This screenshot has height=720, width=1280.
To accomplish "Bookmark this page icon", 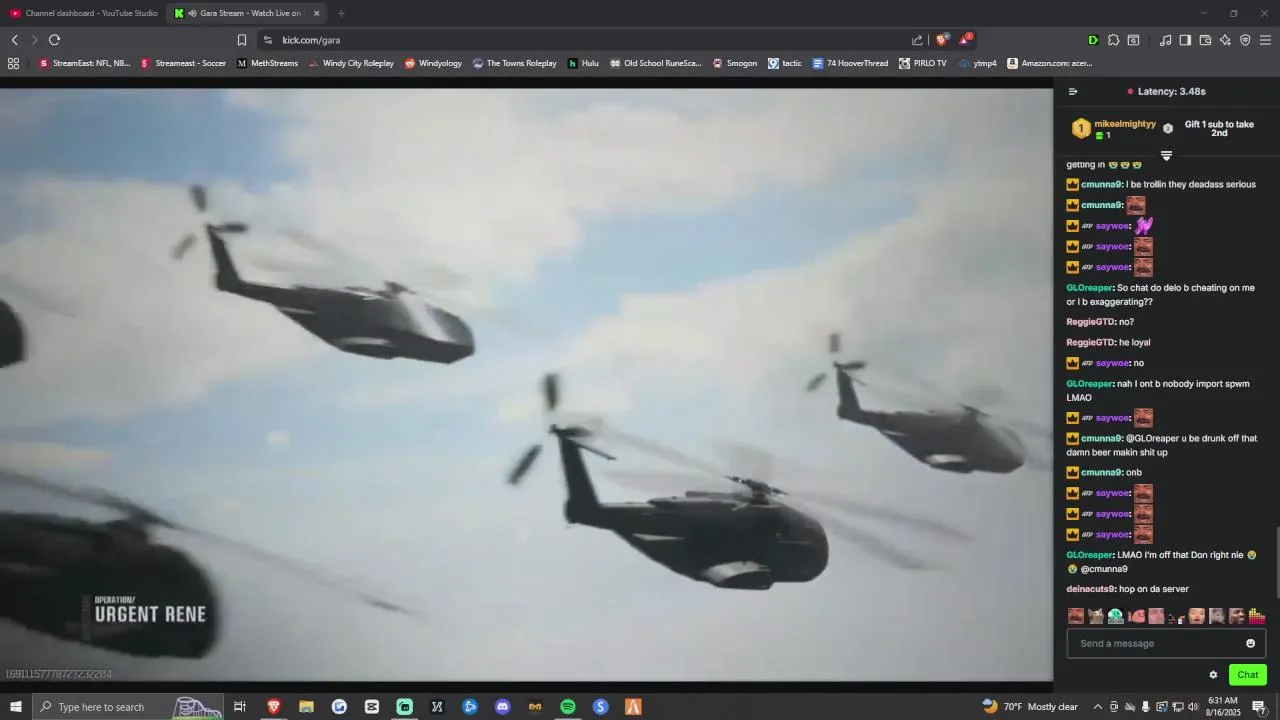I will coord(241,40).
